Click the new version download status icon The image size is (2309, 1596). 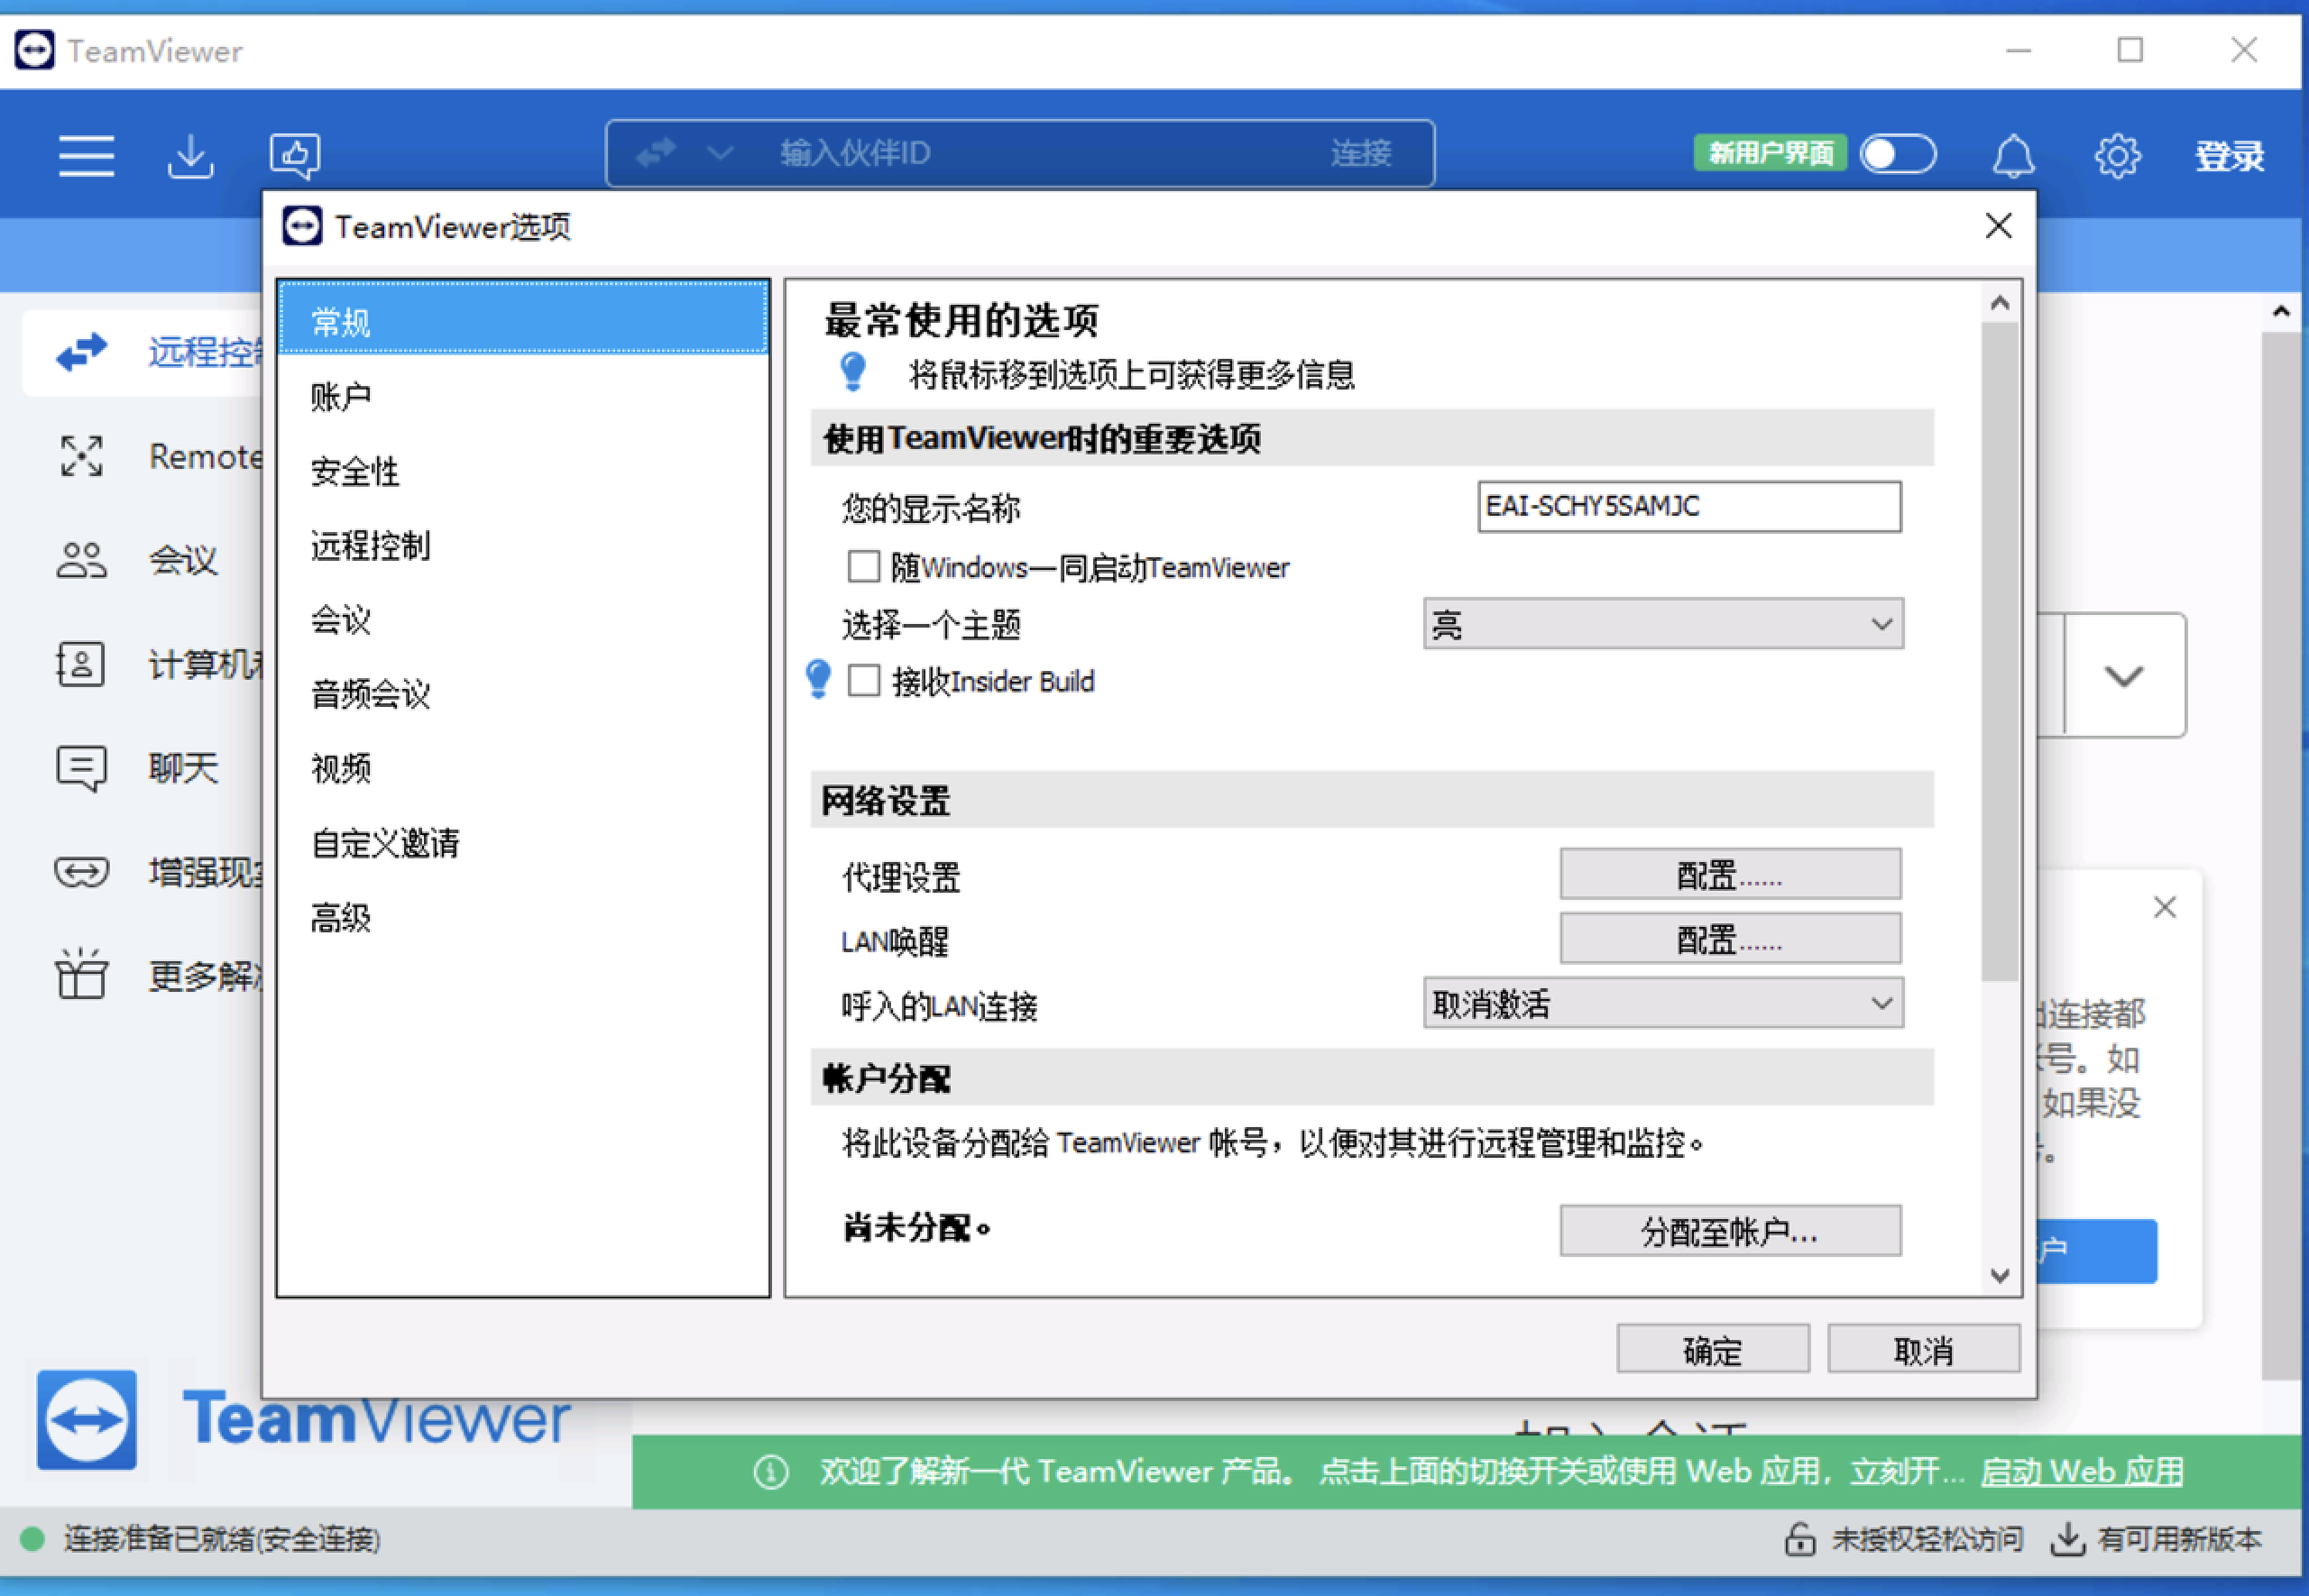tap(2067, 1539)
